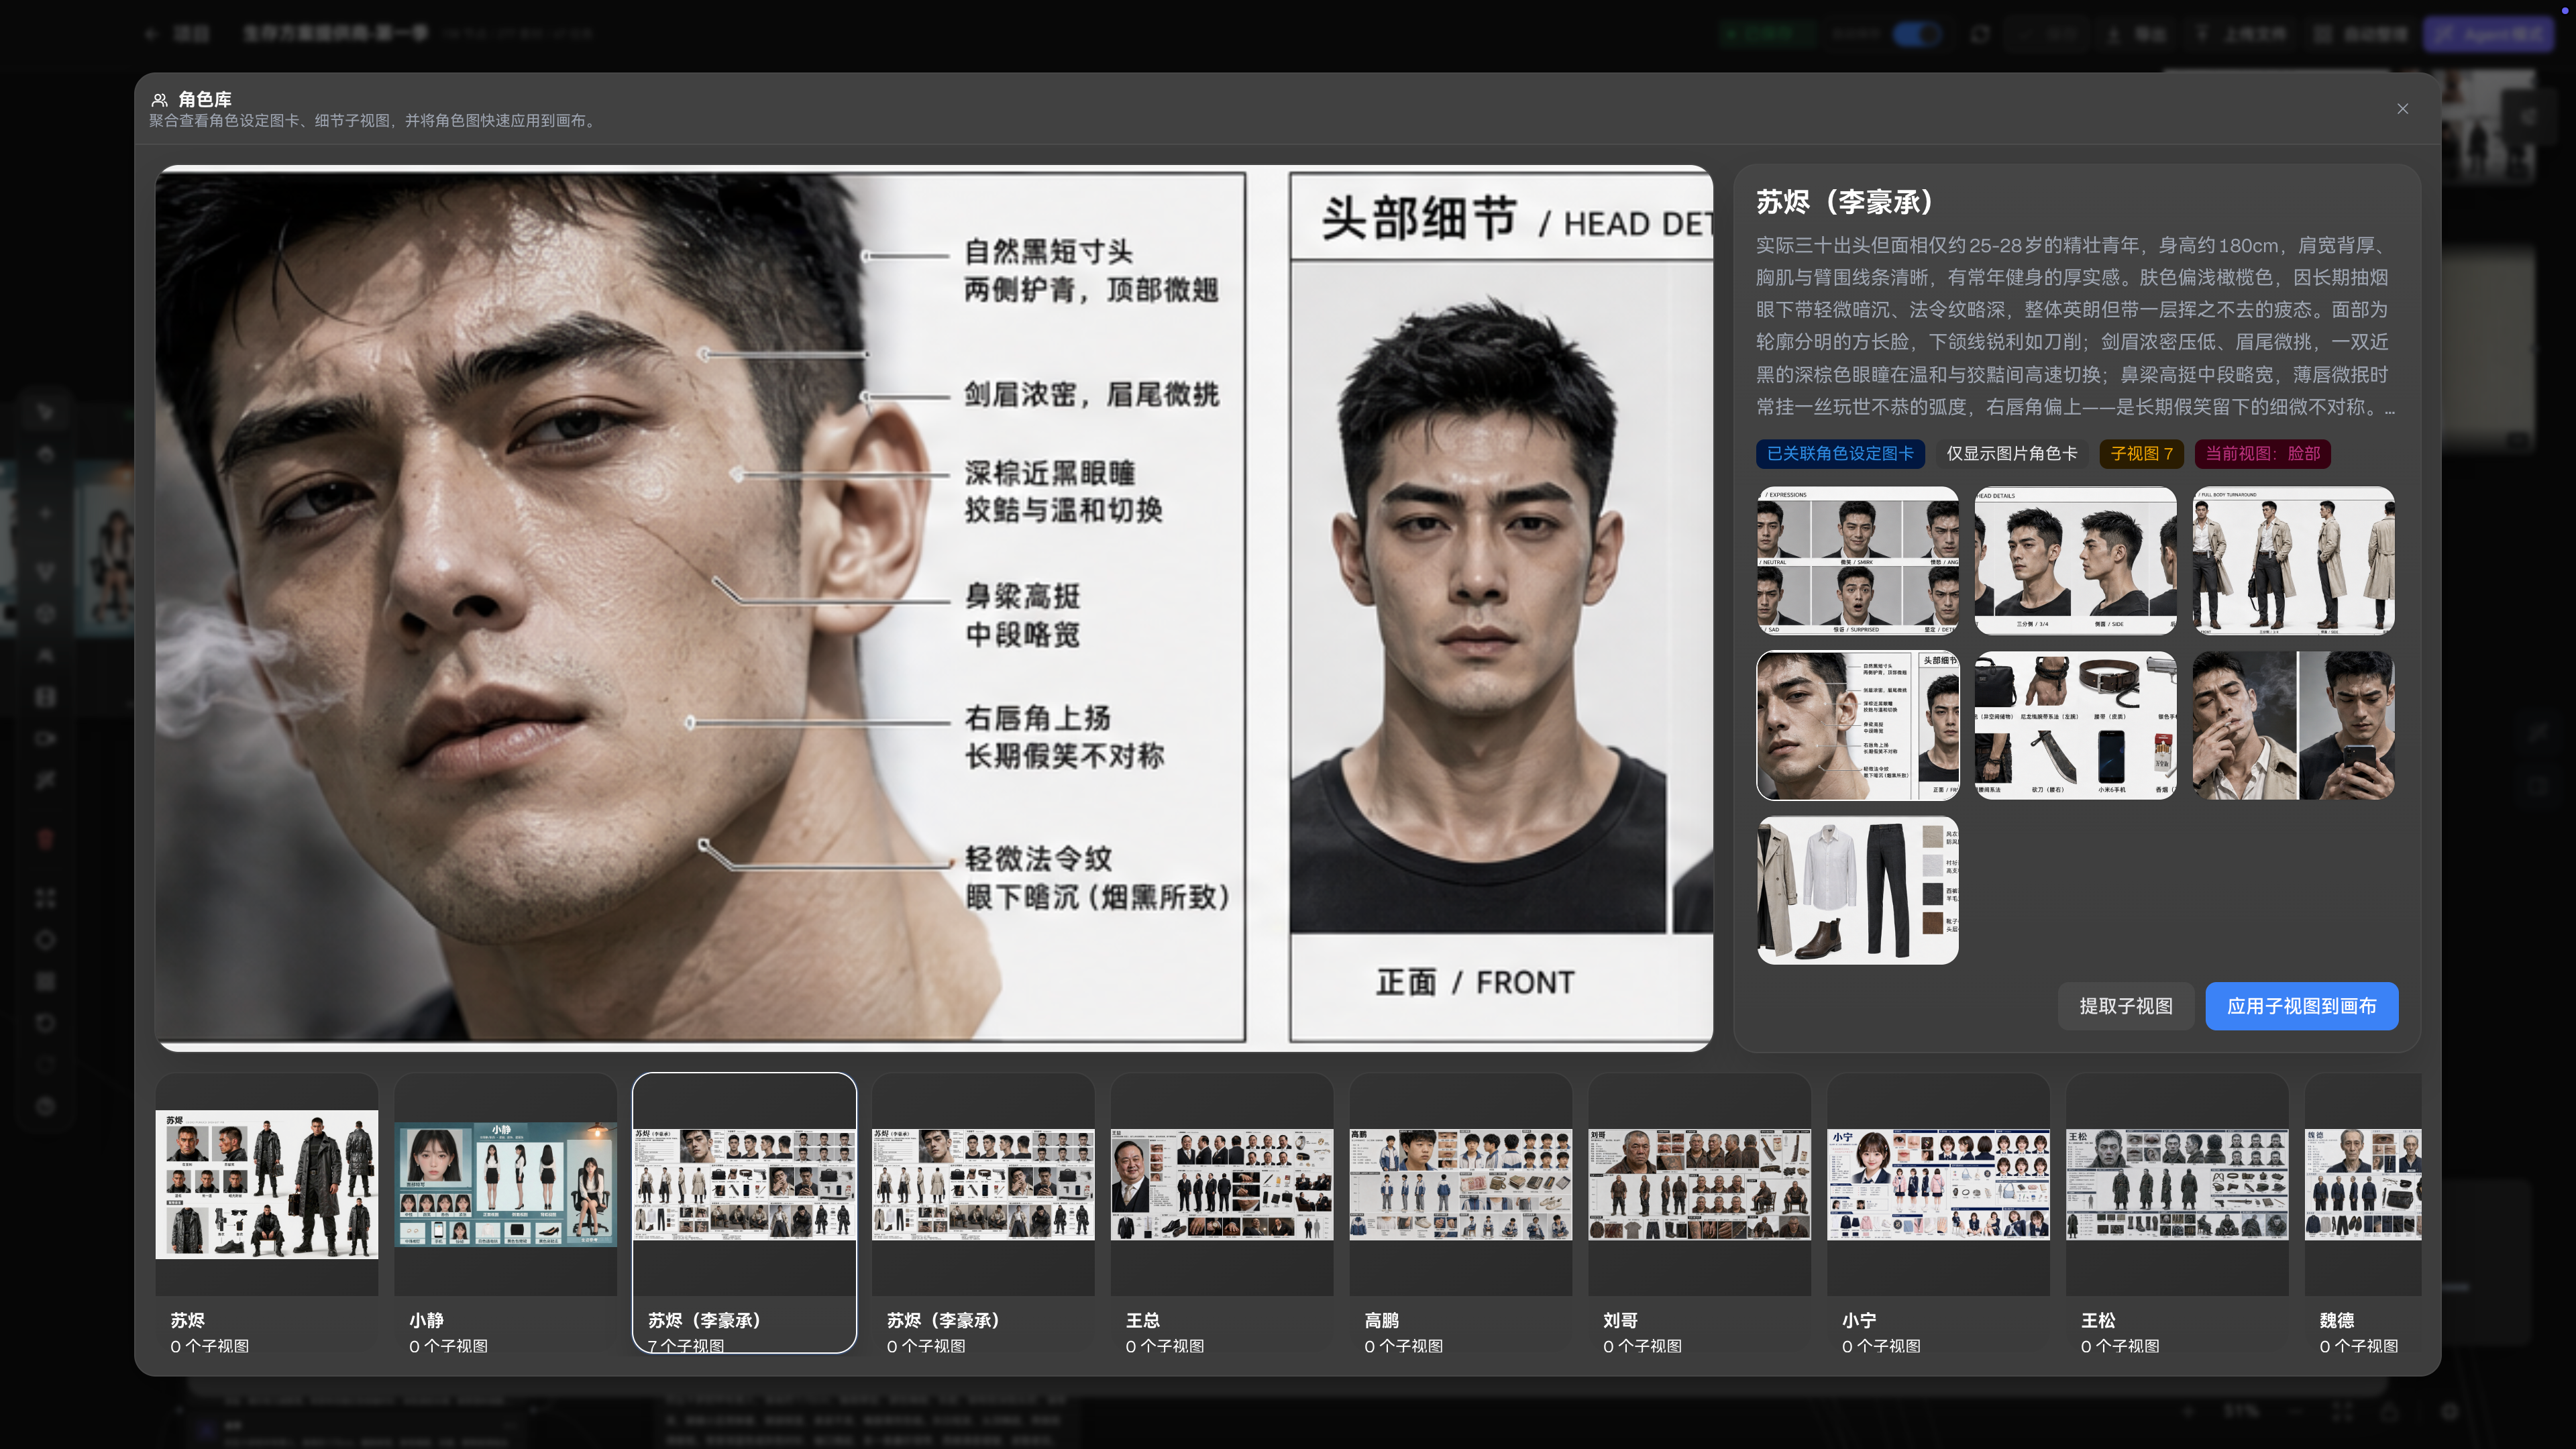Select the 王松 character card
This screenshot has width=2576, height=1449.
(x=2178, y=1213)
